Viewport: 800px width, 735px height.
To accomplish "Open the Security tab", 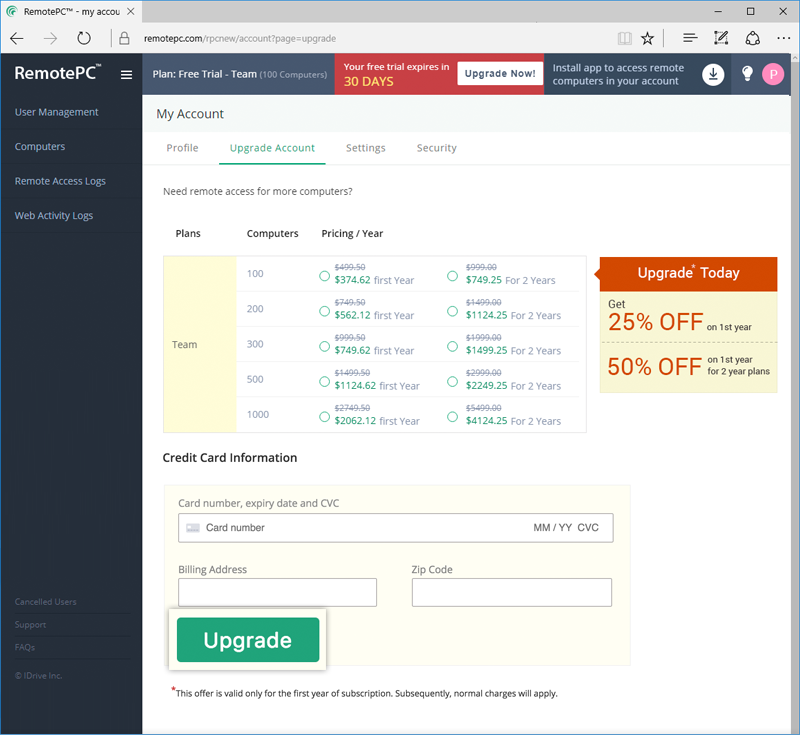I will 436,148.
